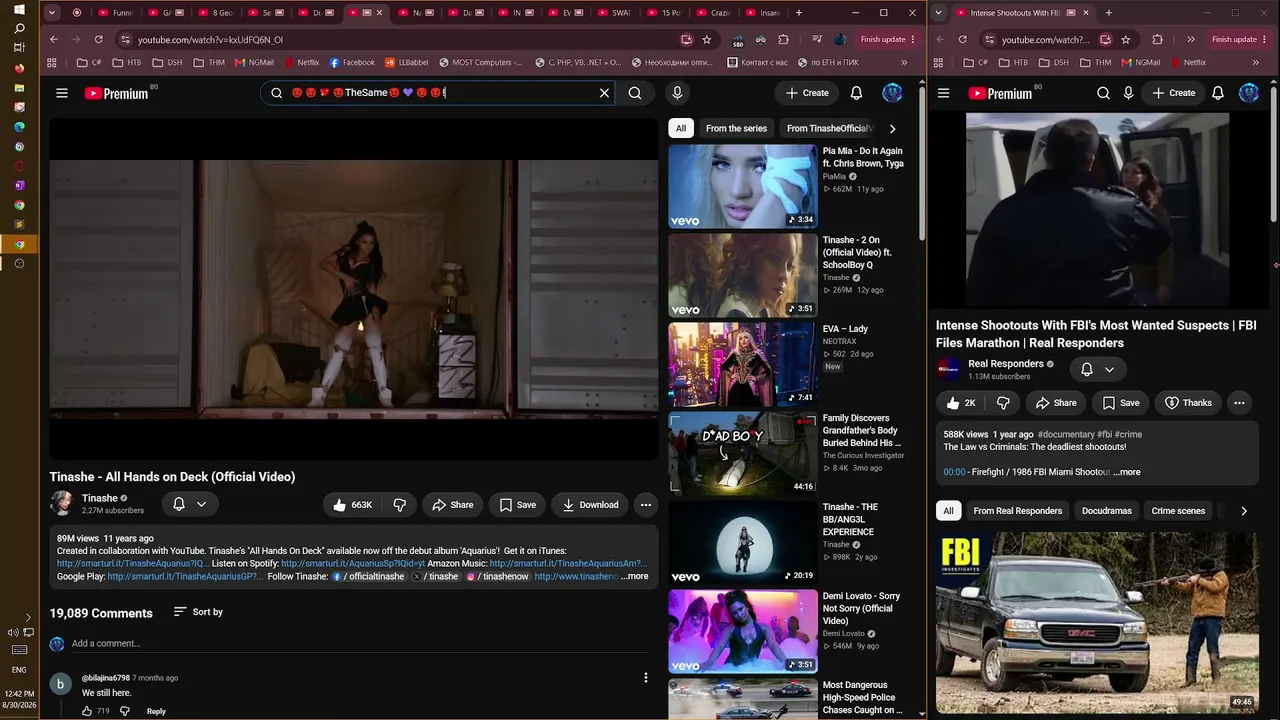Show next filter chips arrow in left window
The height and width of the screenshot is (720, 1280).
pos(892,128)
